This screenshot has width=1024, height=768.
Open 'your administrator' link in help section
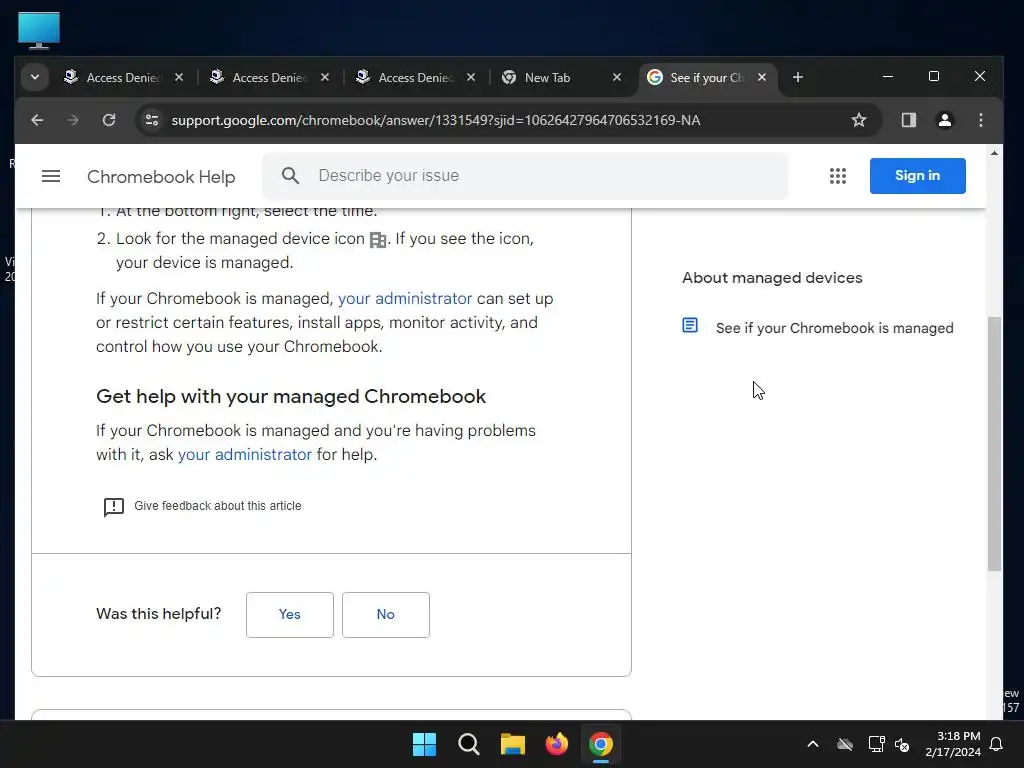click(245, 455)
